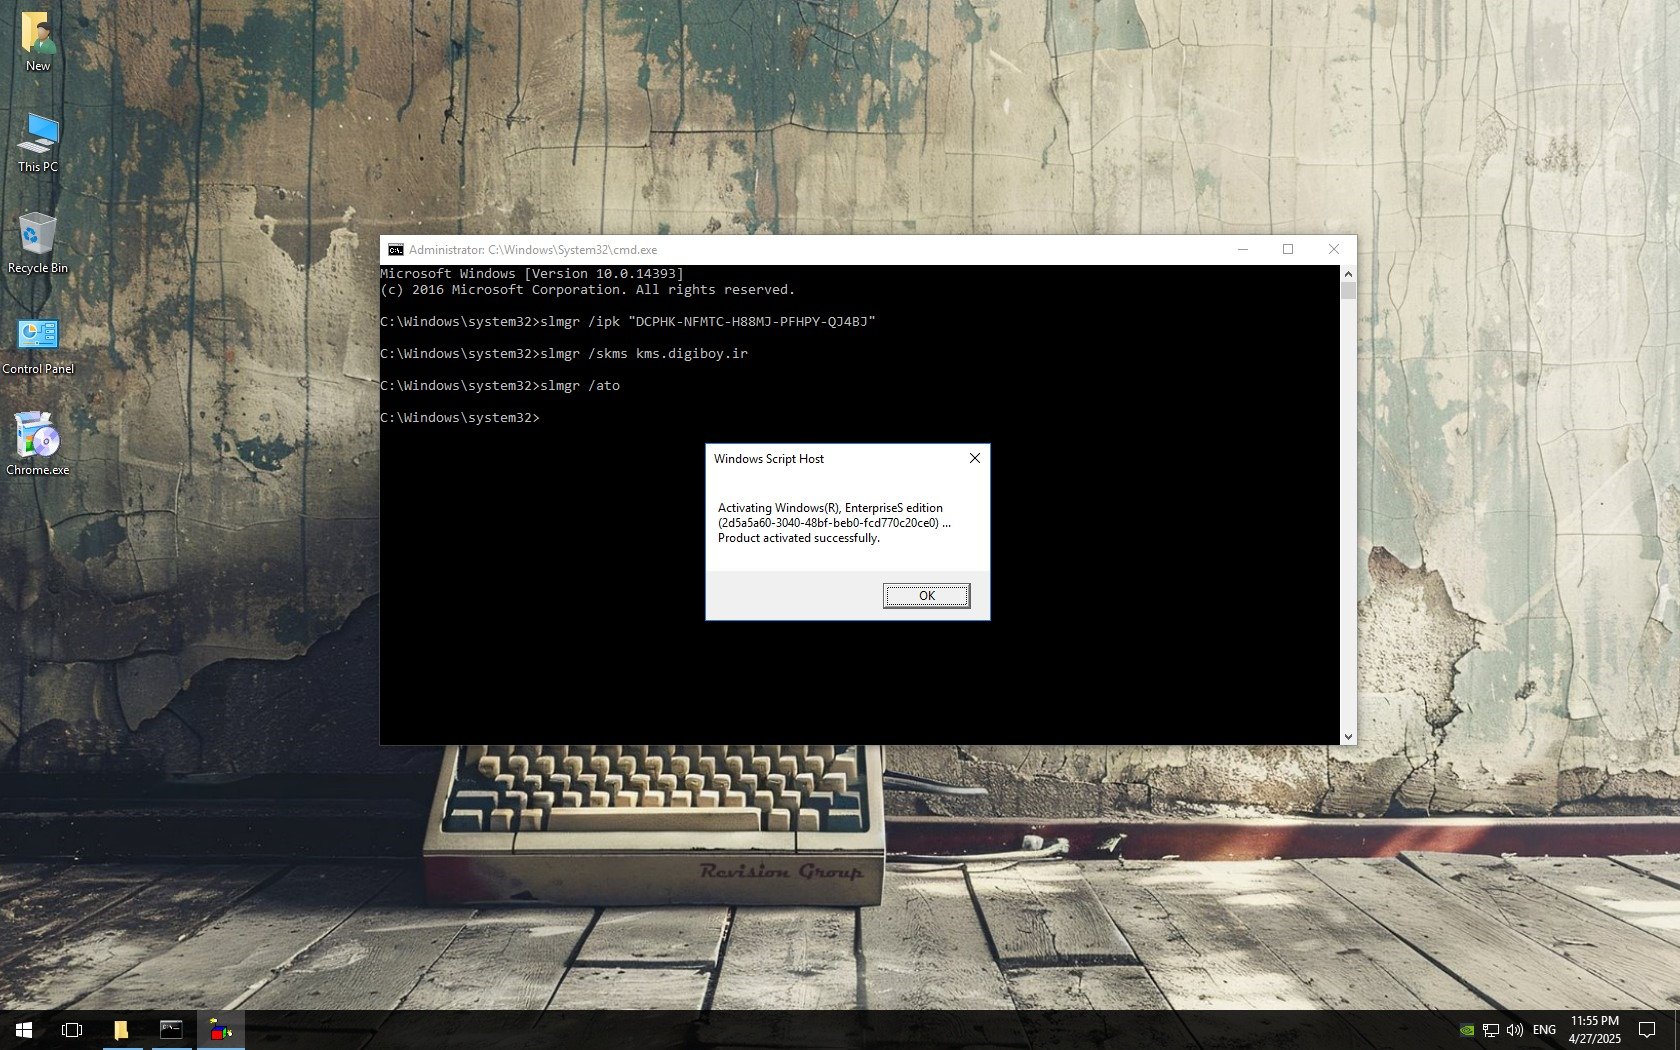The width and height of the screenshot is (1680, 1050).
Task: Close the Administrator cmd.exe window
Action: click(x=1334, y=250)
